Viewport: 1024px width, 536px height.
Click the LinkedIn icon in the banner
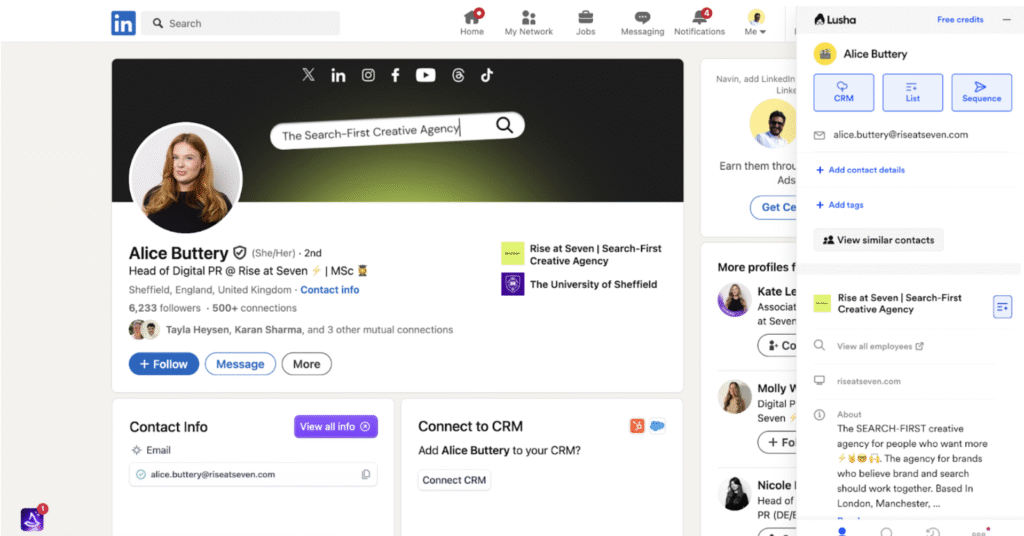coord(338,75)
